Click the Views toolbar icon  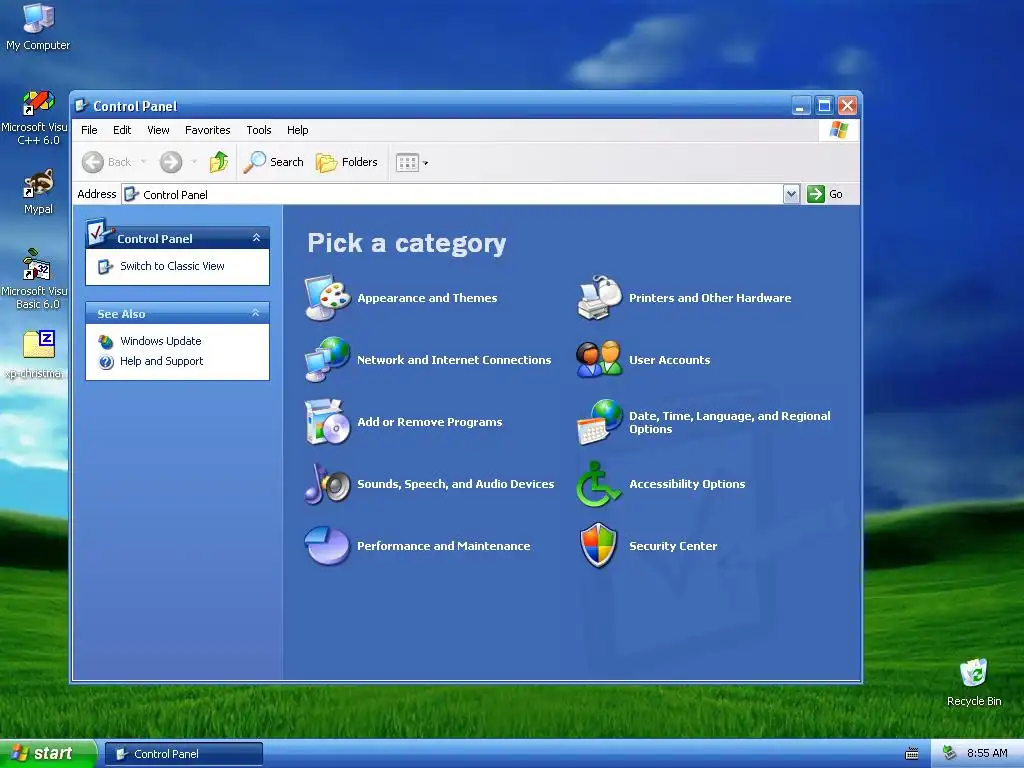(x=407, y=163)
